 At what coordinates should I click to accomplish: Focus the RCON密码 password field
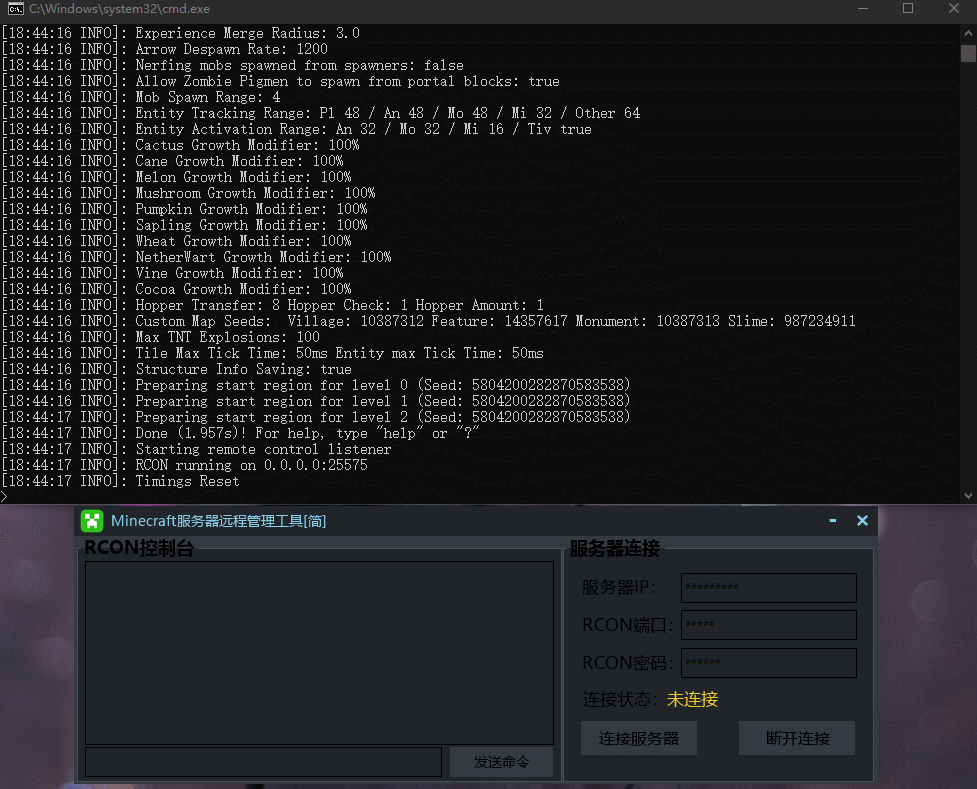(x=768, y=663)
